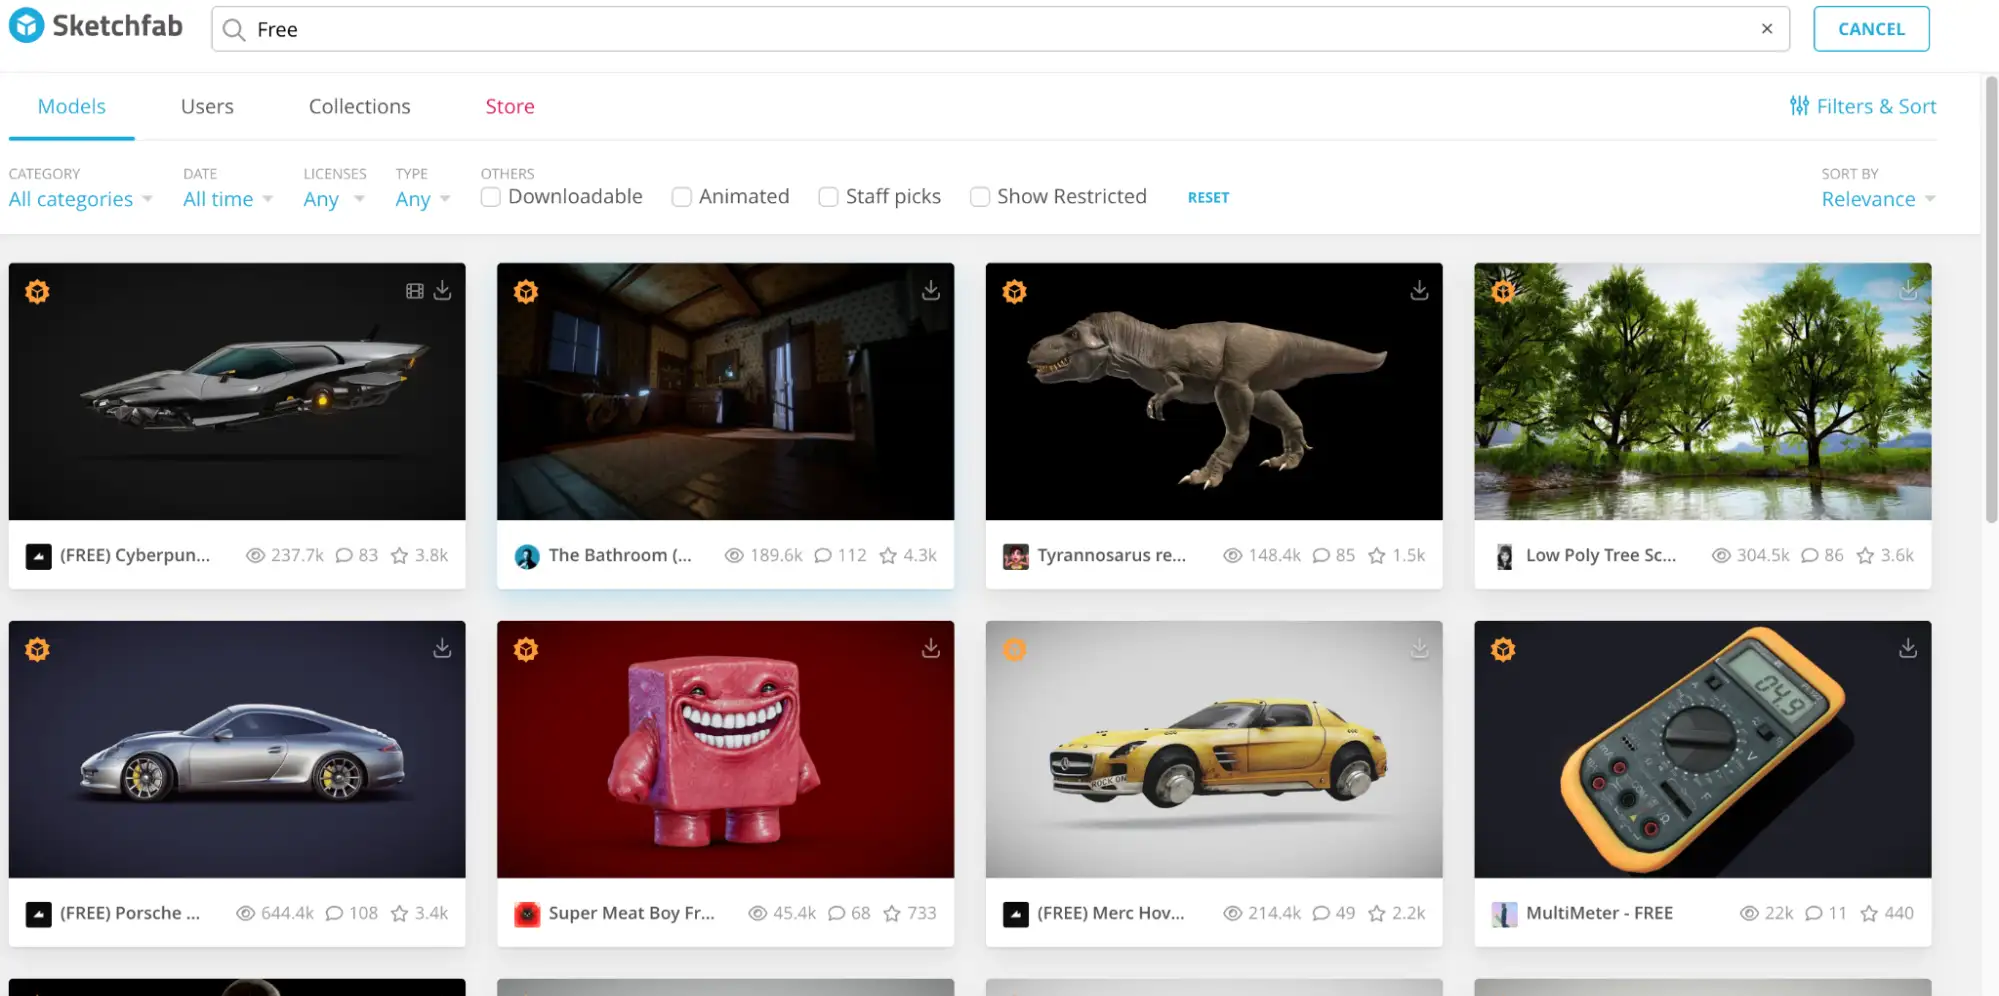Click staff pick badge on Cyberpunk car thumbnail
The height and width of the screenshot is (996, 1999).
click(x=37, y=292)
